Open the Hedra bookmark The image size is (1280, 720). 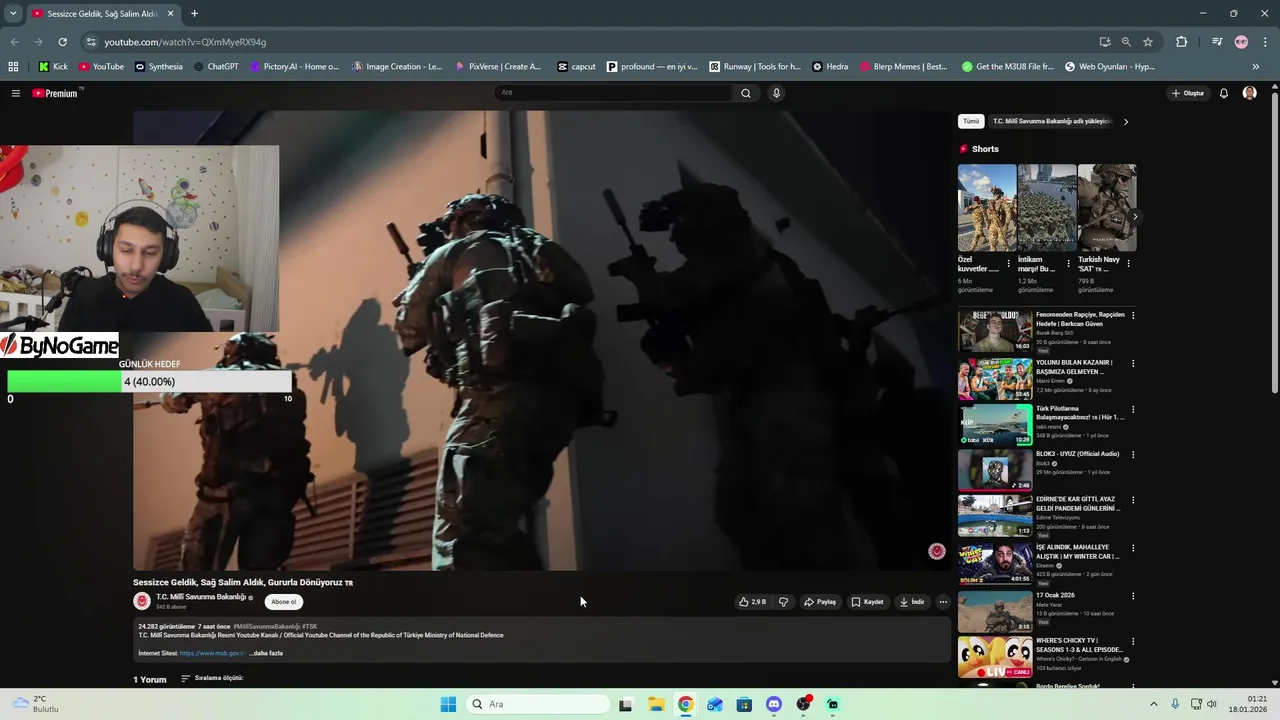pos(830,67)
